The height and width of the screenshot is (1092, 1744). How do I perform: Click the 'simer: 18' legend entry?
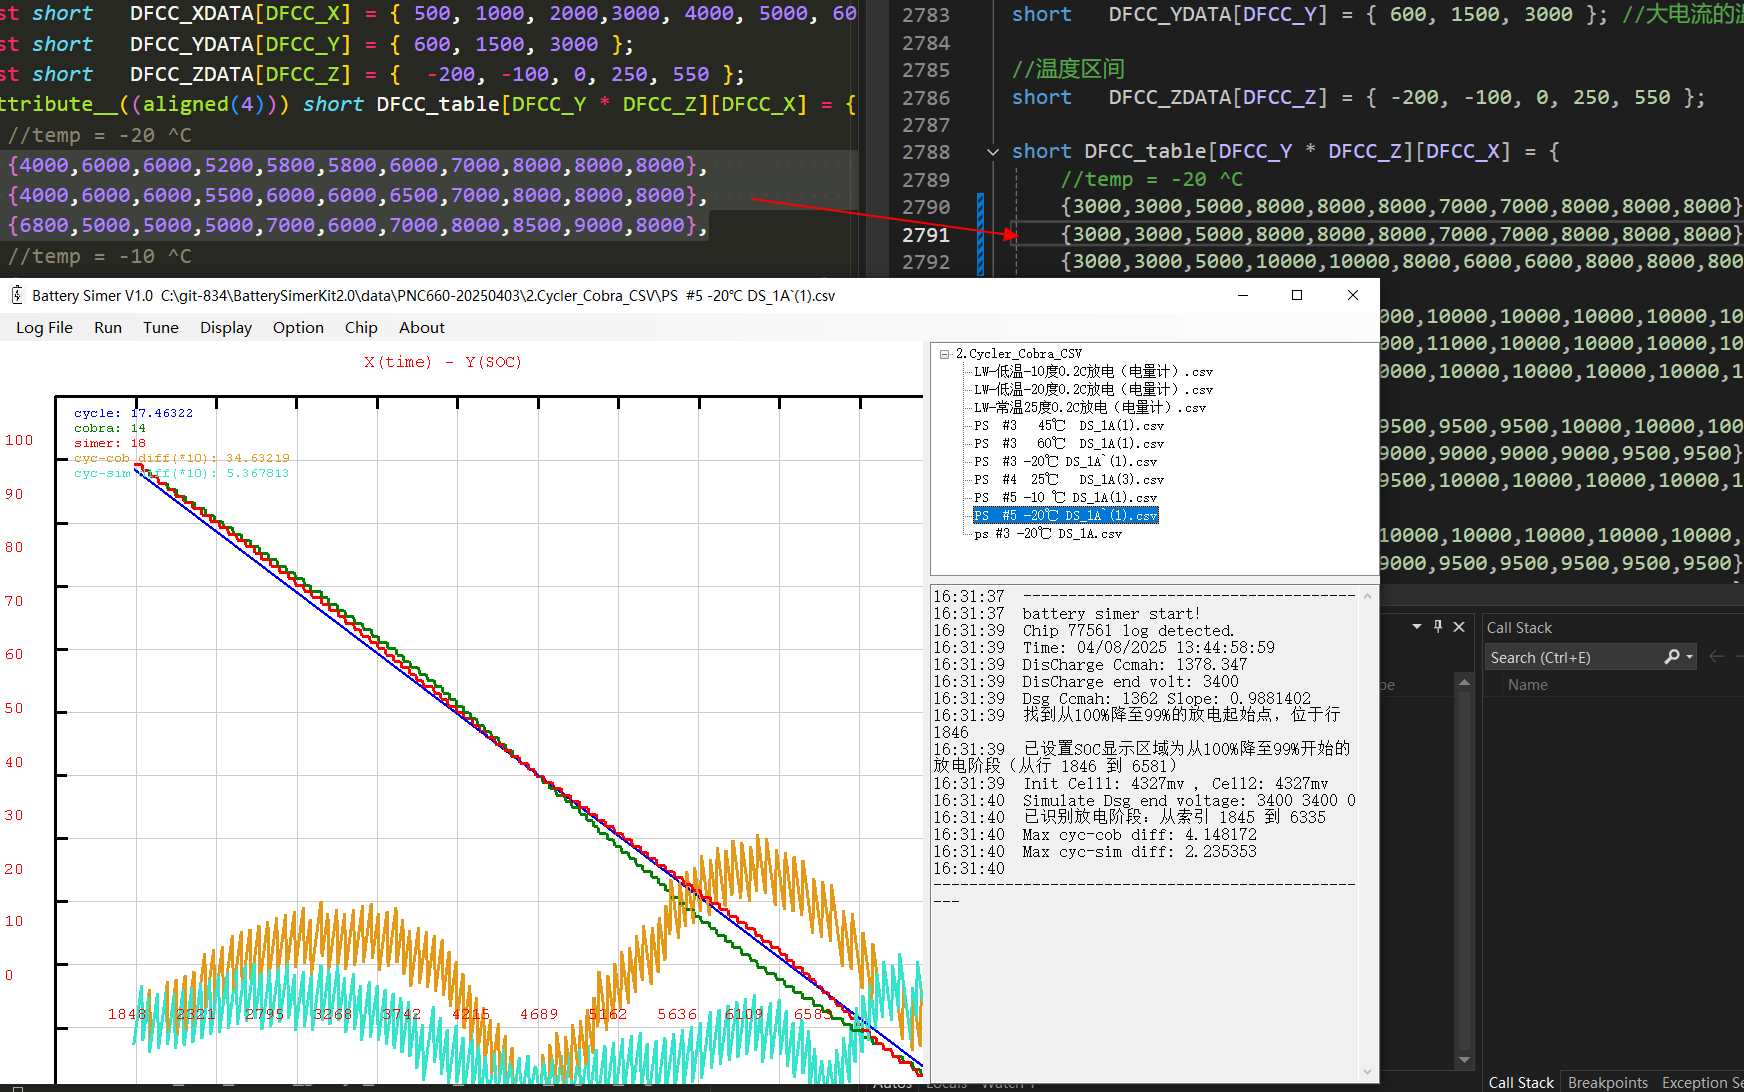click(x=110, y=443)
